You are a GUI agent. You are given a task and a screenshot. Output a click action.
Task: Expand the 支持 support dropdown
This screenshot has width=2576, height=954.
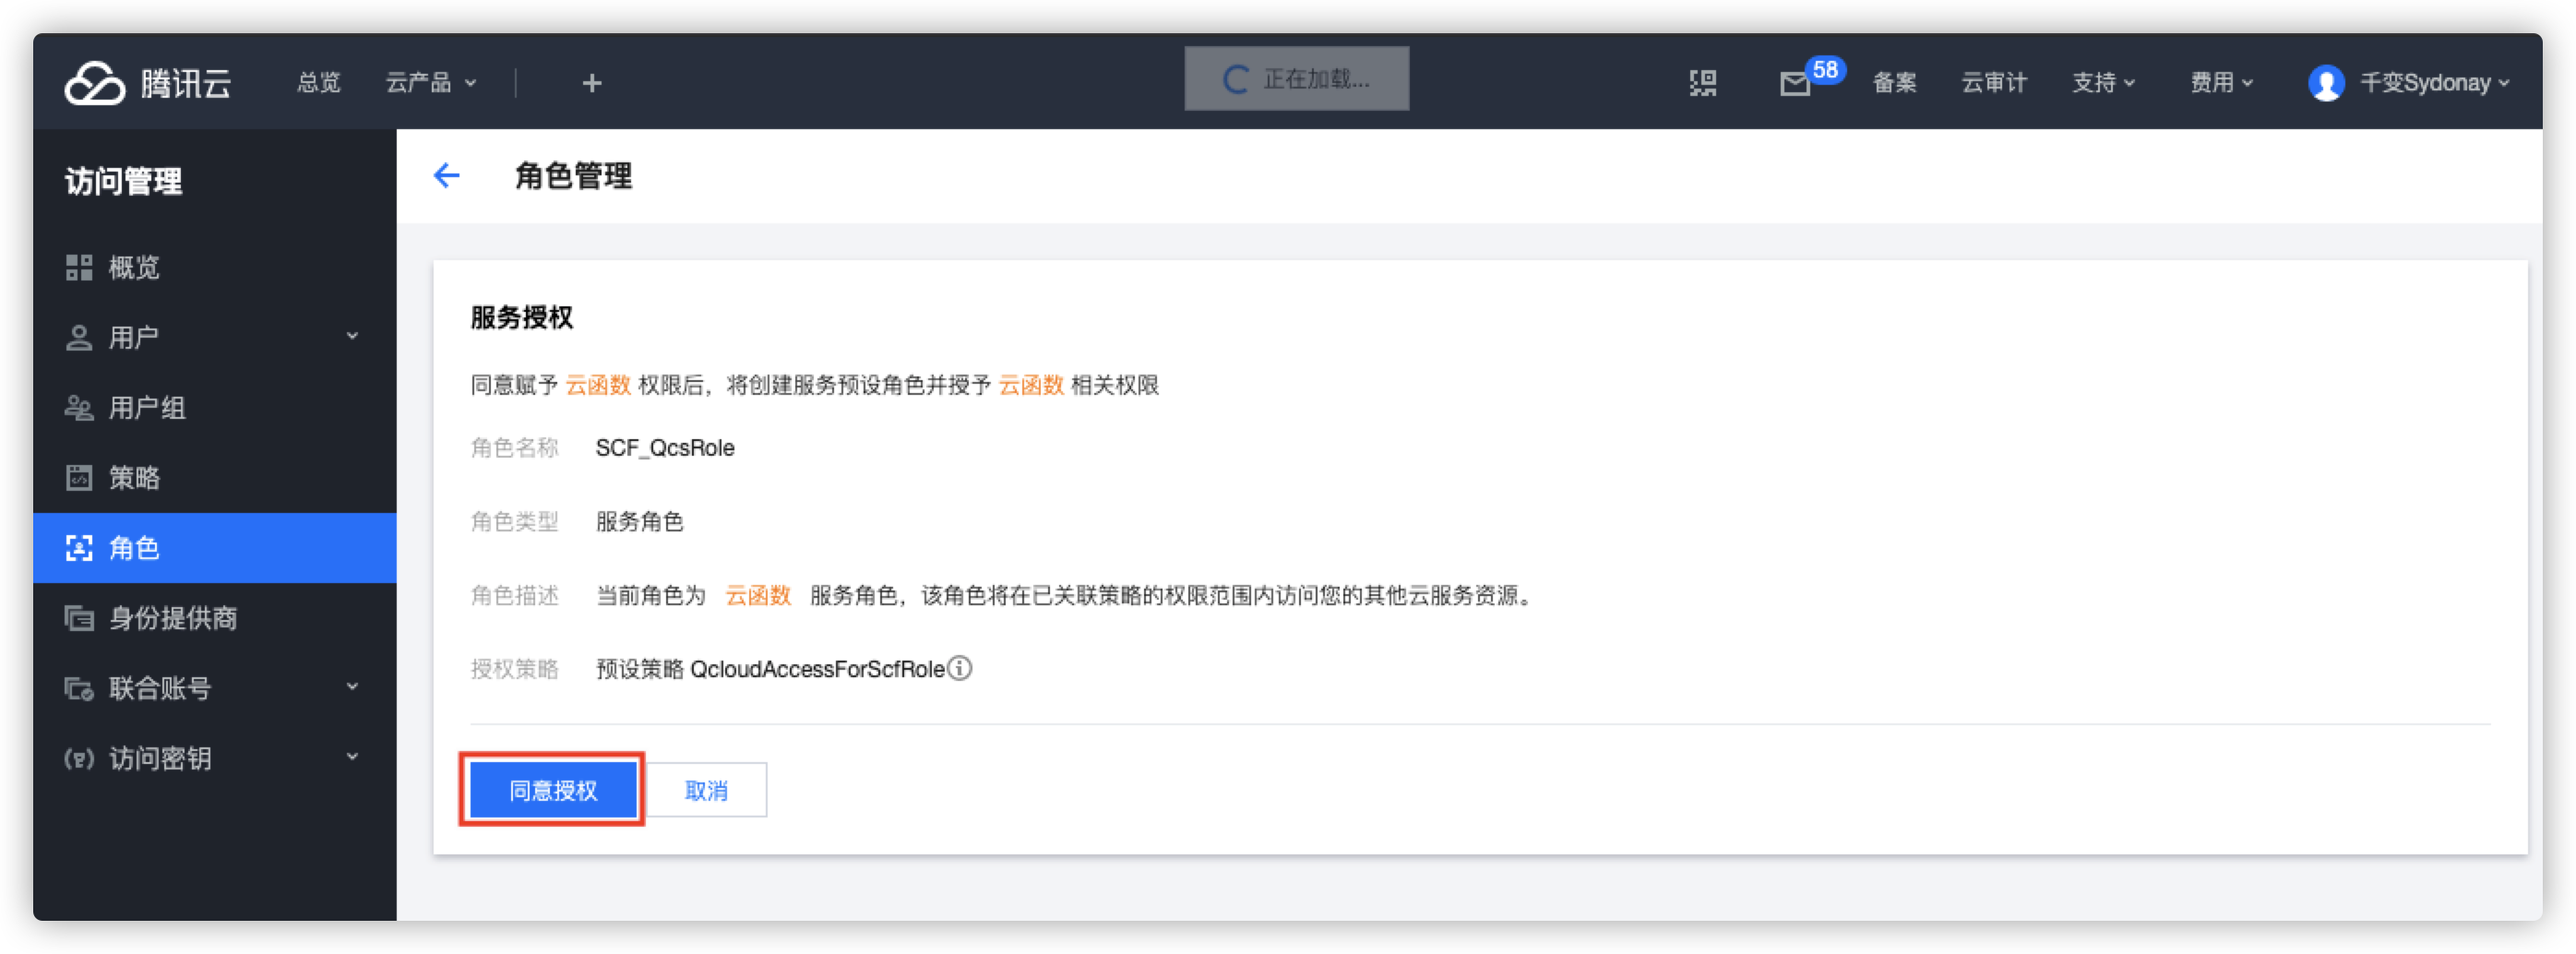pos(2103,82)
